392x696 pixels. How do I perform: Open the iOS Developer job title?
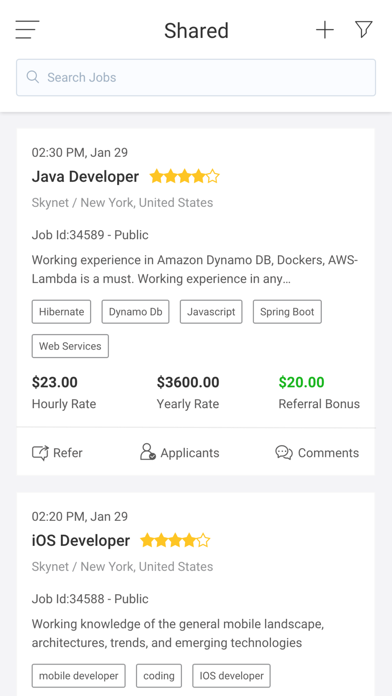[81, 541]
